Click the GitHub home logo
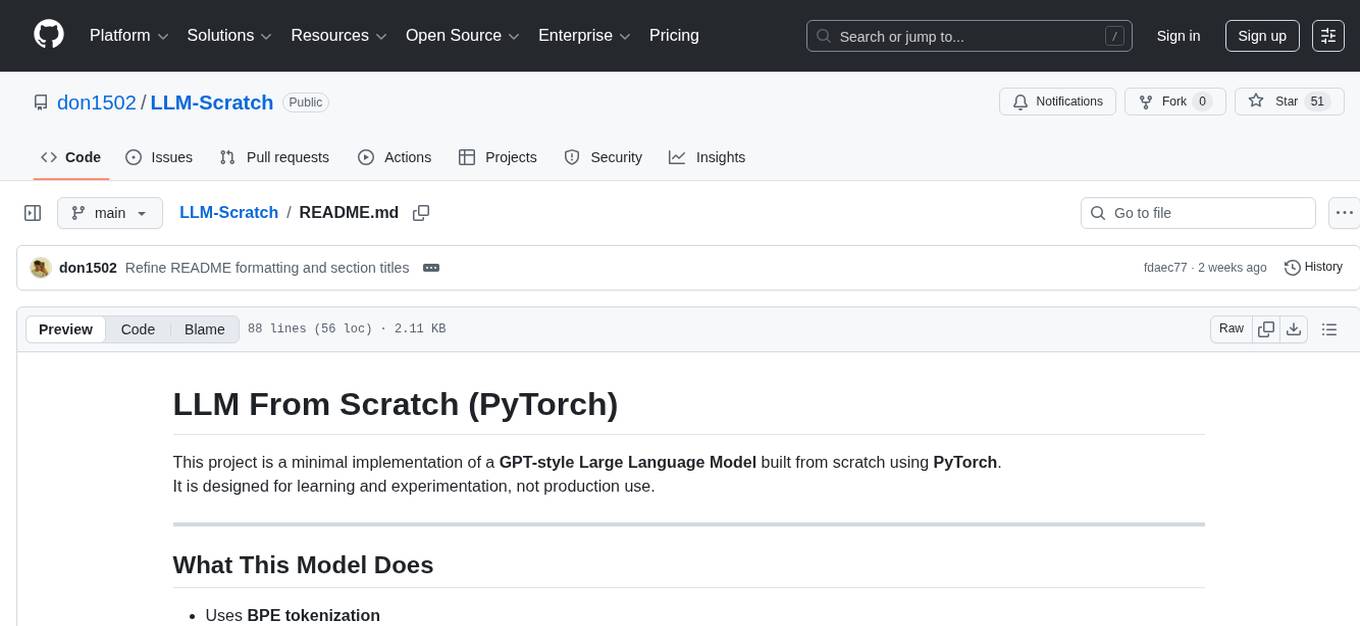Viewport: 1360px width, 626px height. (48, 35)
